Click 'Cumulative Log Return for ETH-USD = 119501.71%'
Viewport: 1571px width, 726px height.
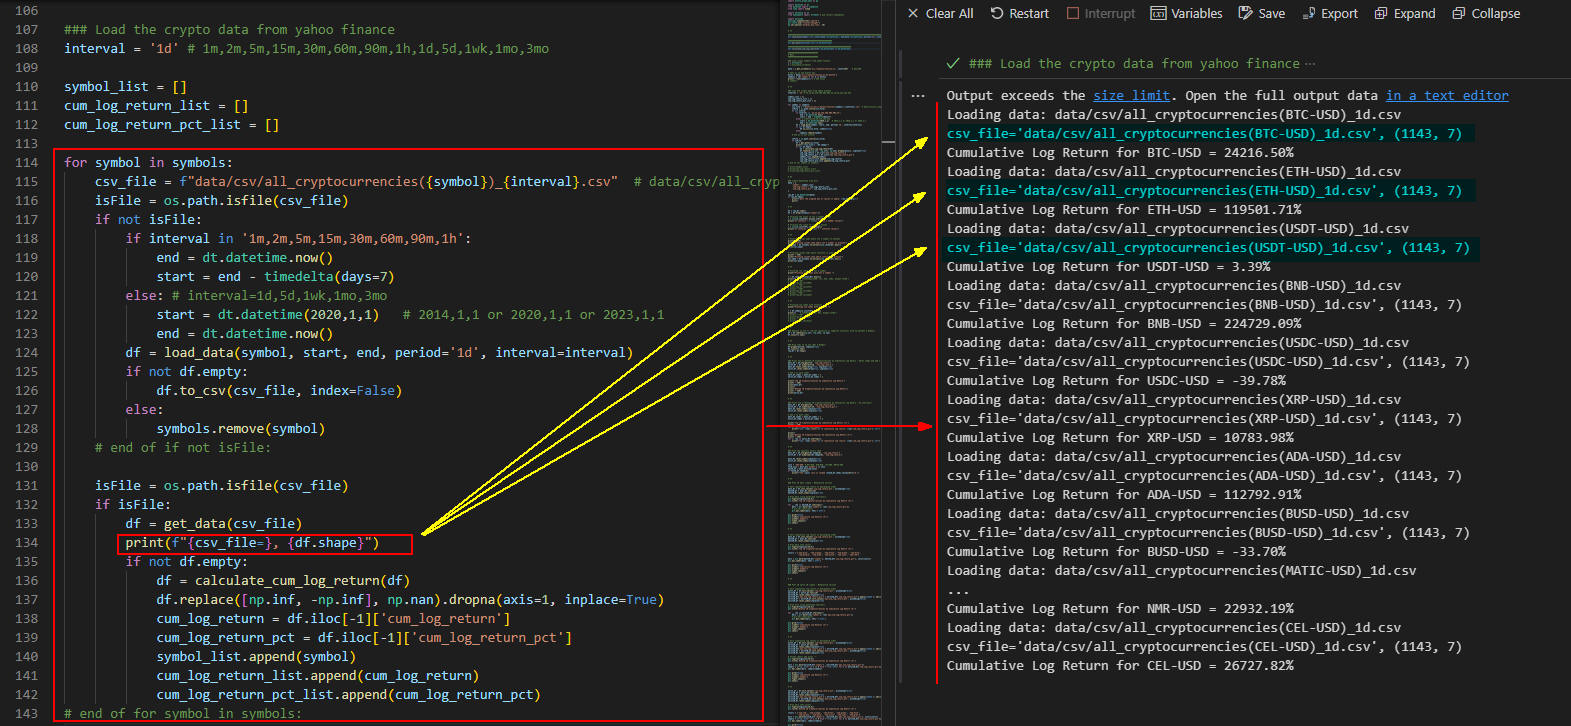pyautogui.click(x=1124, y=209)
